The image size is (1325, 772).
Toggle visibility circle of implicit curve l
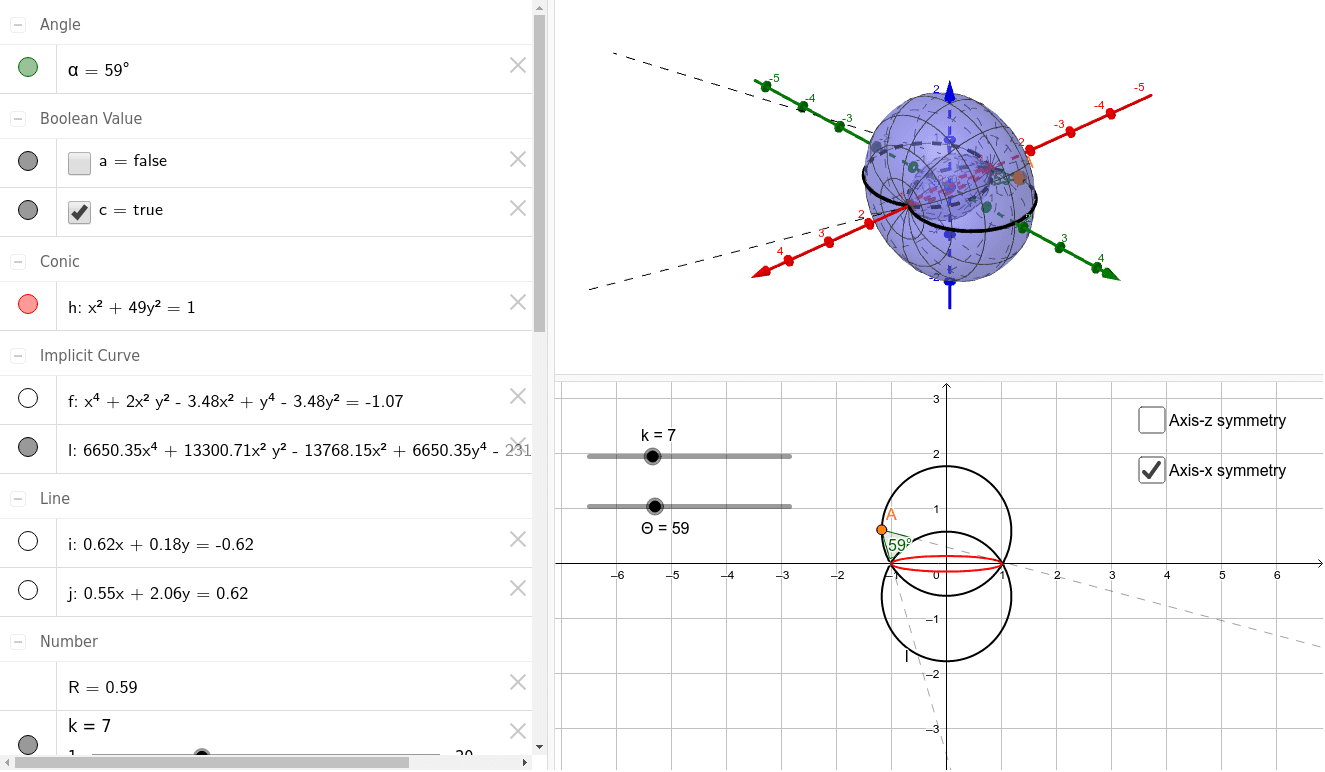[28, 447]
